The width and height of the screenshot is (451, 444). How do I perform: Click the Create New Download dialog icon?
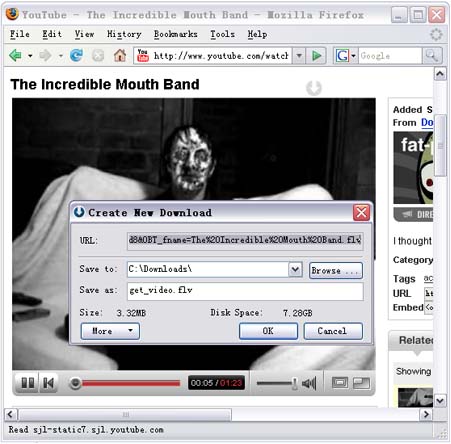[x=79, y=212]
